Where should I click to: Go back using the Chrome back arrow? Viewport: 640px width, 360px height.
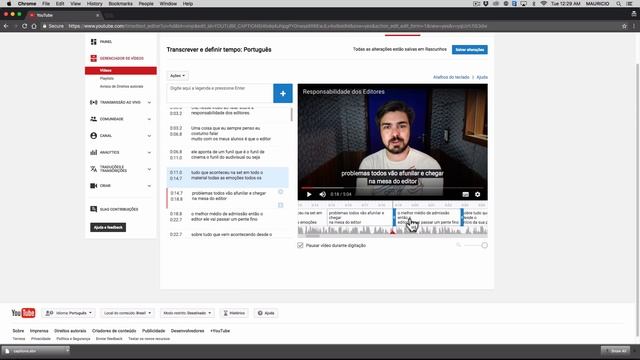pyautogui.click(x=6, y=26)
